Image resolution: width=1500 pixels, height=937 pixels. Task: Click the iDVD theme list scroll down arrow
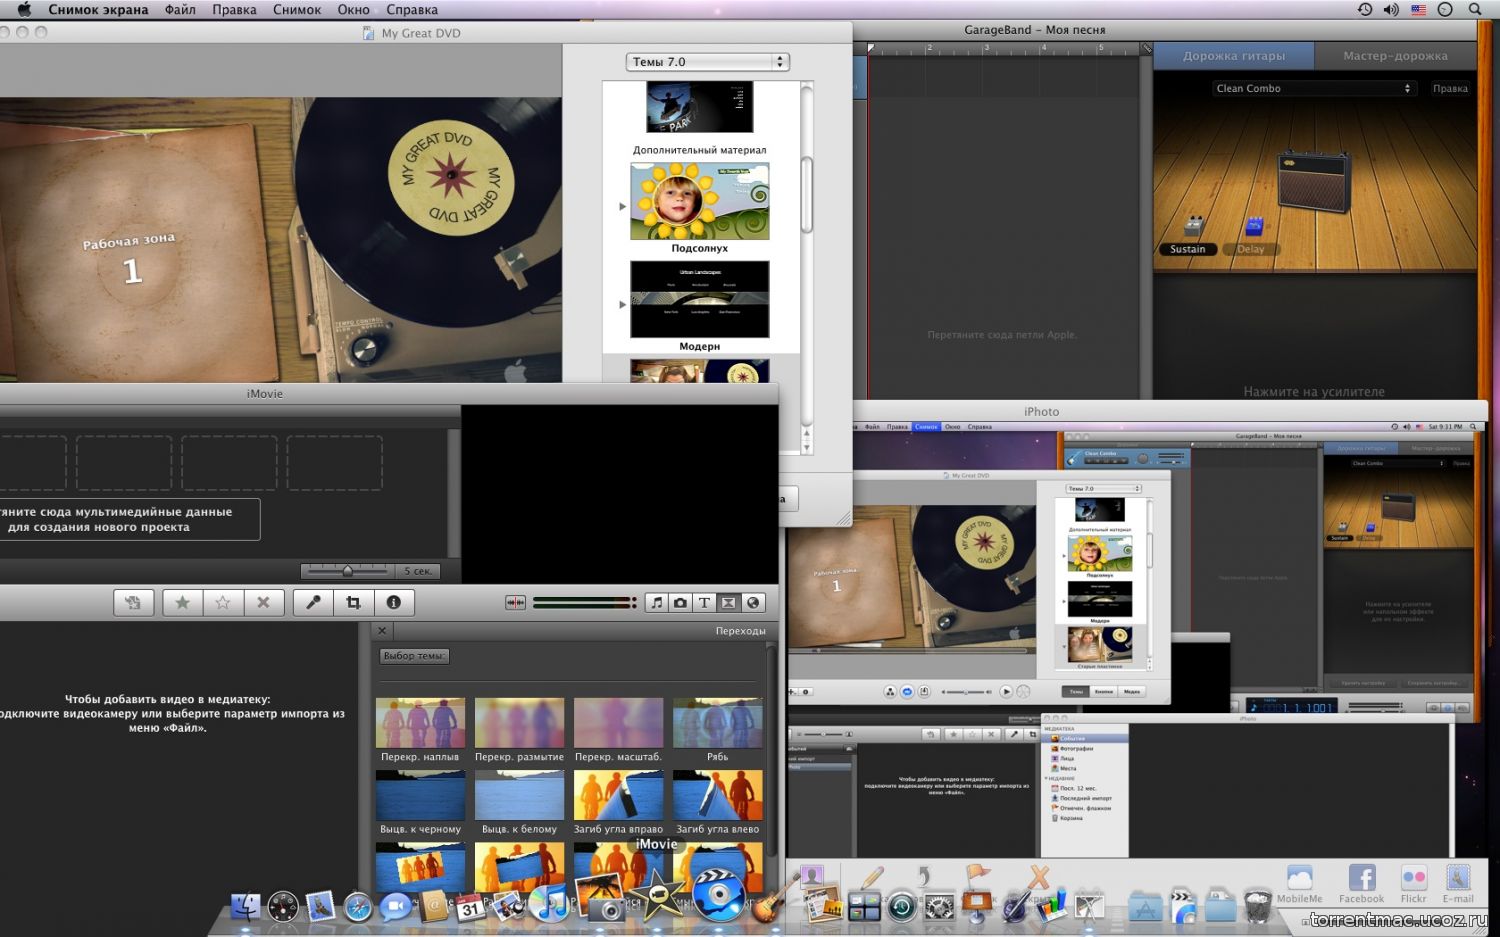click(807, 446)
